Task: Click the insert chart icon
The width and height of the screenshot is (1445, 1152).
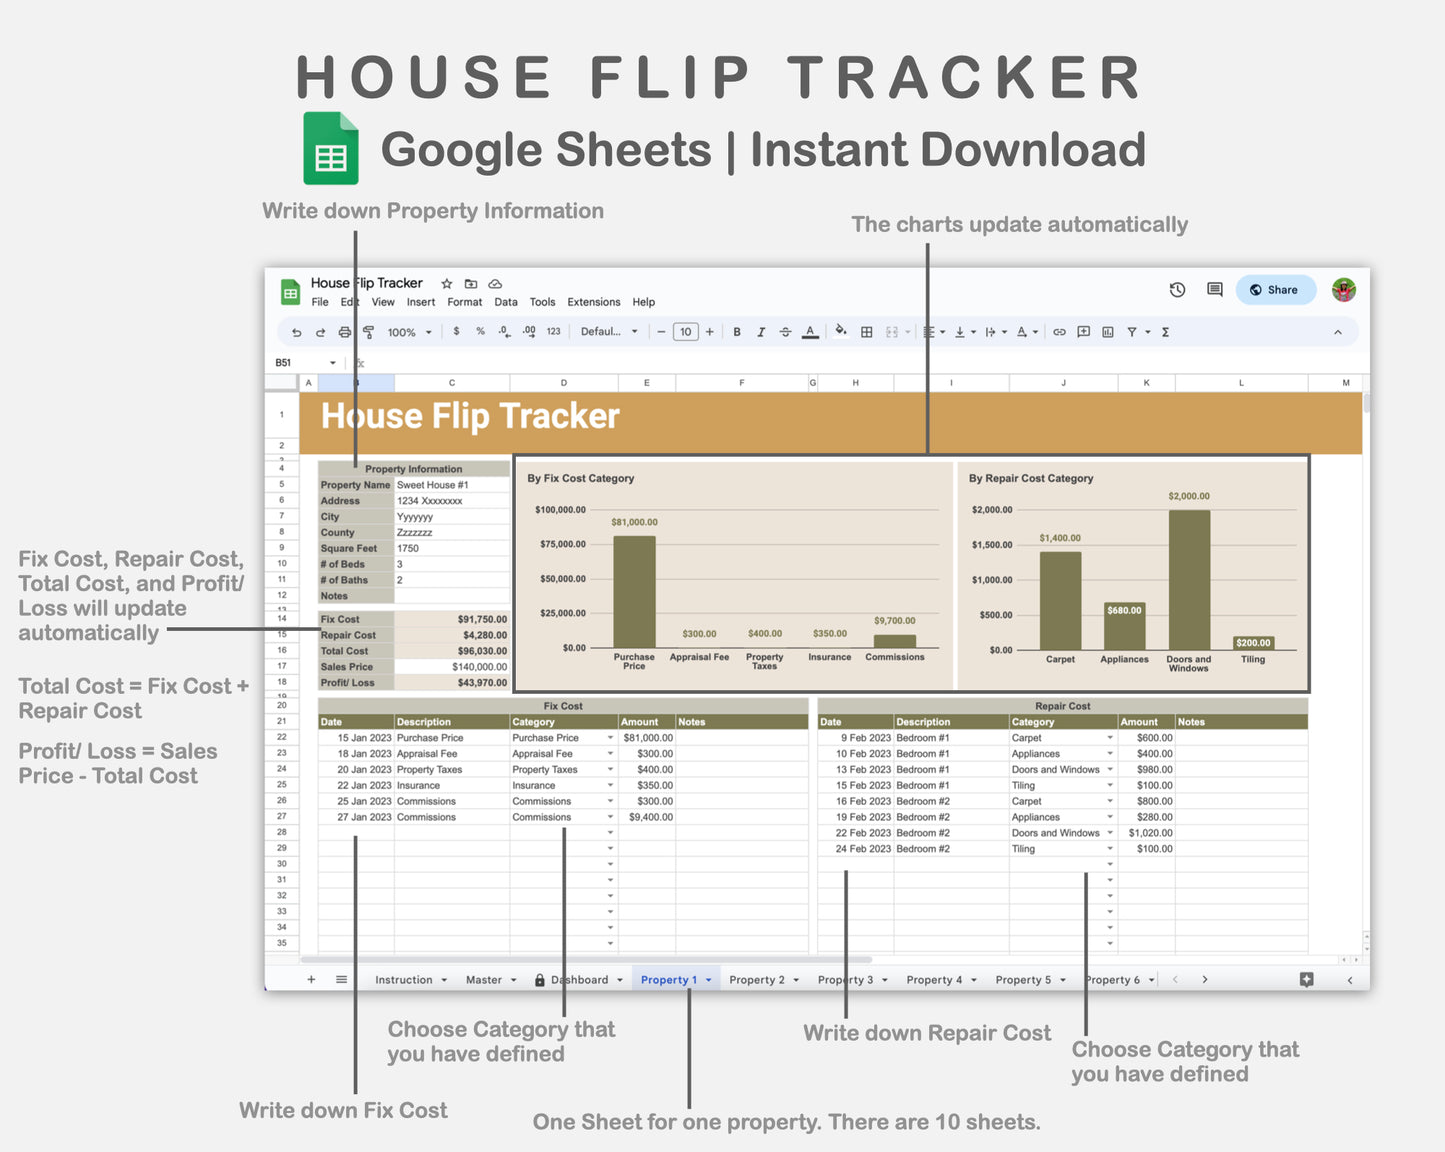Action: pyautogui.click(x=1107, y=331)
